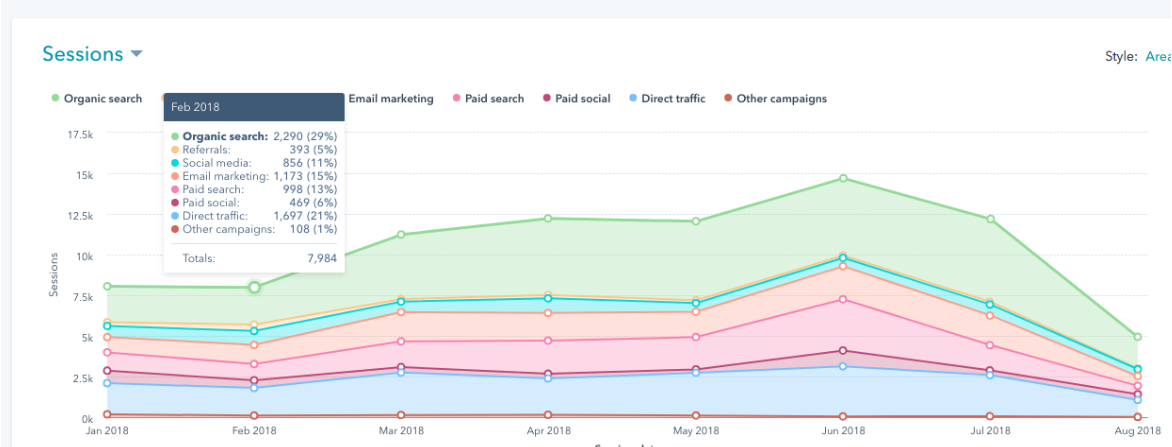Image resolution: width=1172 pixels, height=447 pixels.
Task: Click the Aug 2018 x-axis label
Action: click(x=1137, y=431)
